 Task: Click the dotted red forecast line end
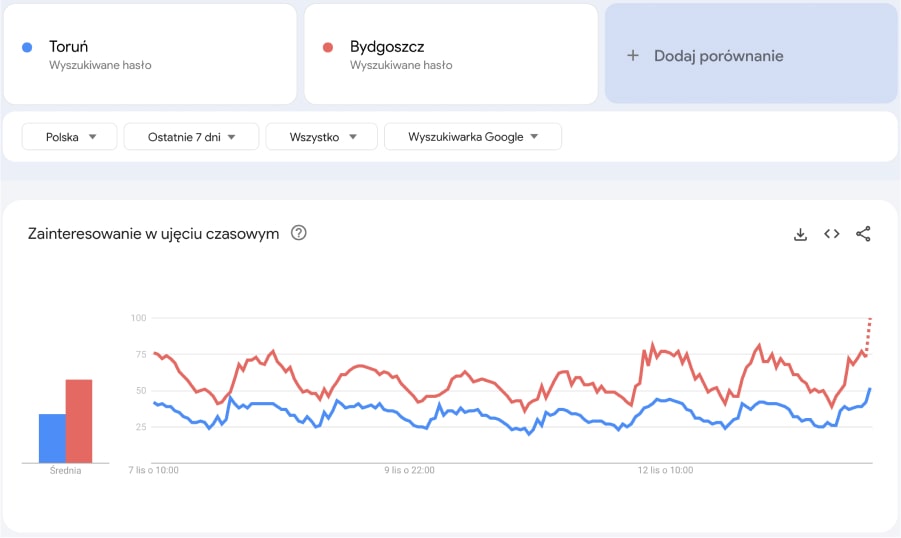[x=870, y=322]
